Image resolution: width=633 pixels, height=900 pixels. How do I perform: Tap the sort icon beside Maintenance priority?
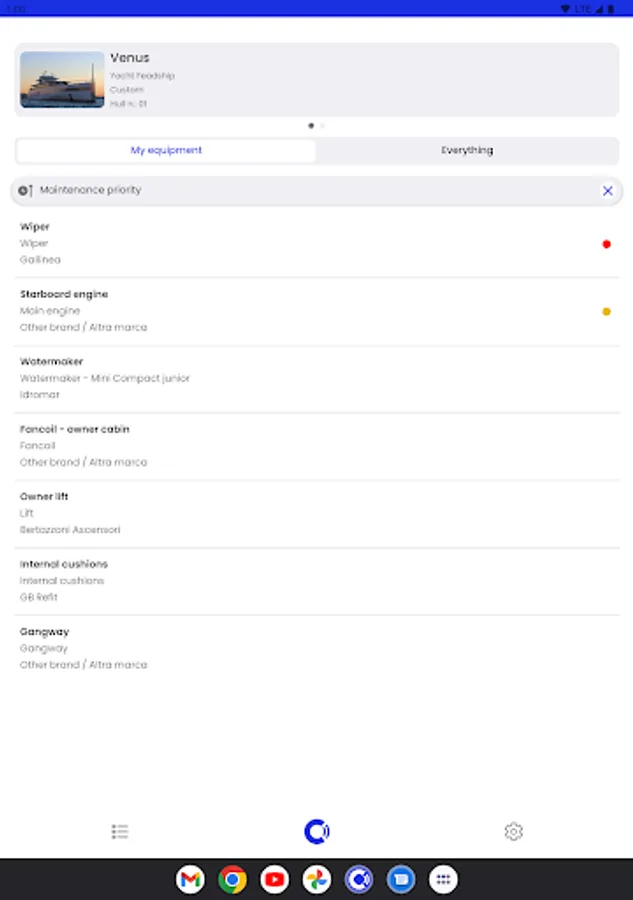click(26, 190)
